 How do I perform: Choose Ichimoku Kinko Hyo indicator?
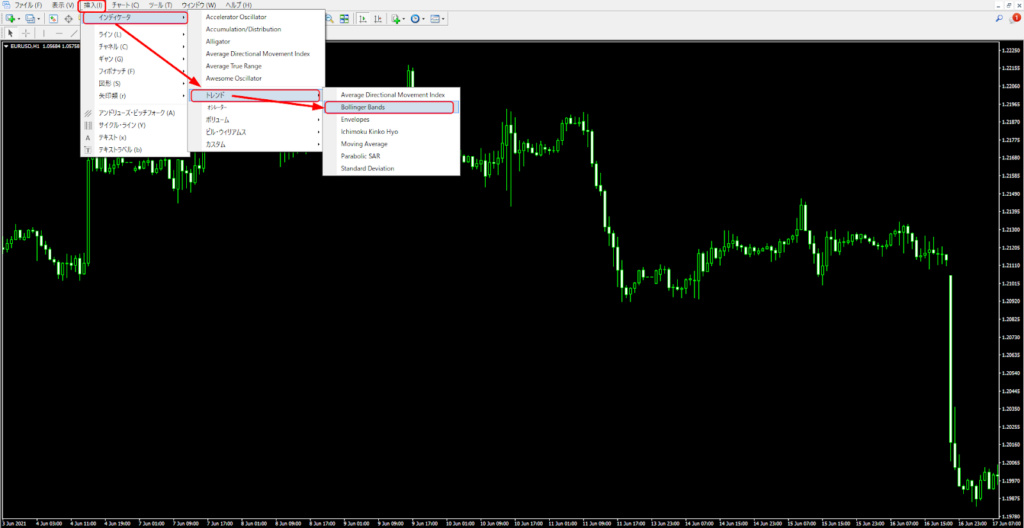point(369,131)
